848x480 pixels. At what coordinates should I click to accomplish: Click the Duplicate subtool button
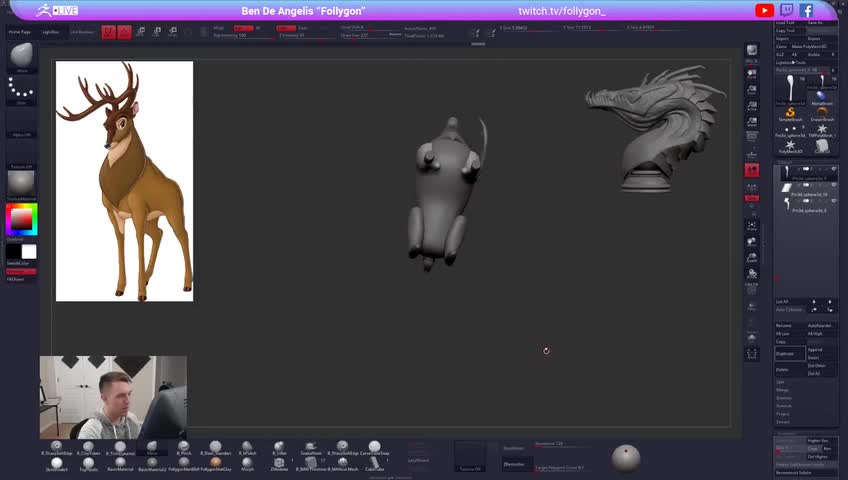pos(790,354)
